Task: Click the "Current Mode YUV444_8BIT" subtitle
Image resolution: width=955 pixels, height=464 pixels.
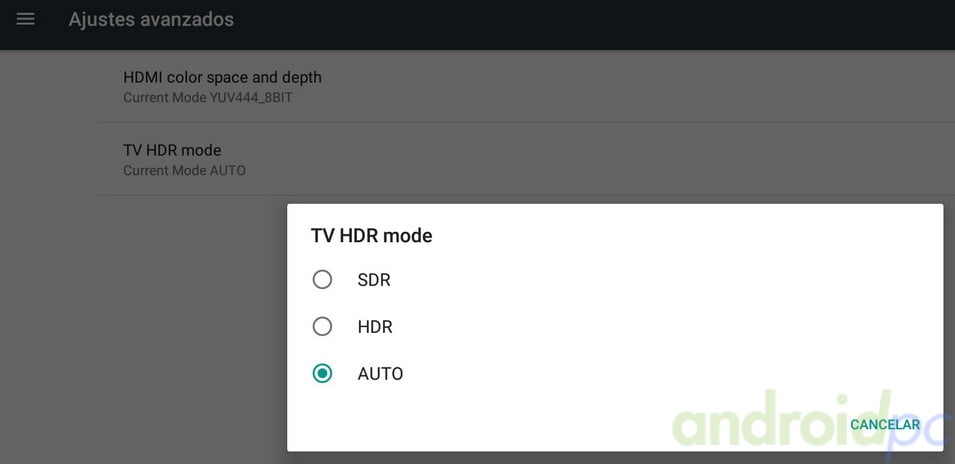Action: pyautogui.click(x=208, y=97)
